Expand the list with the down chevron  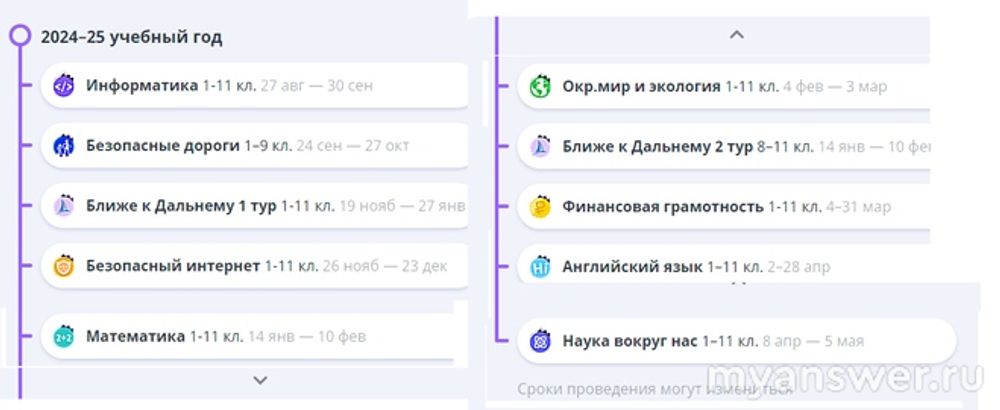[x=260, y=380]
